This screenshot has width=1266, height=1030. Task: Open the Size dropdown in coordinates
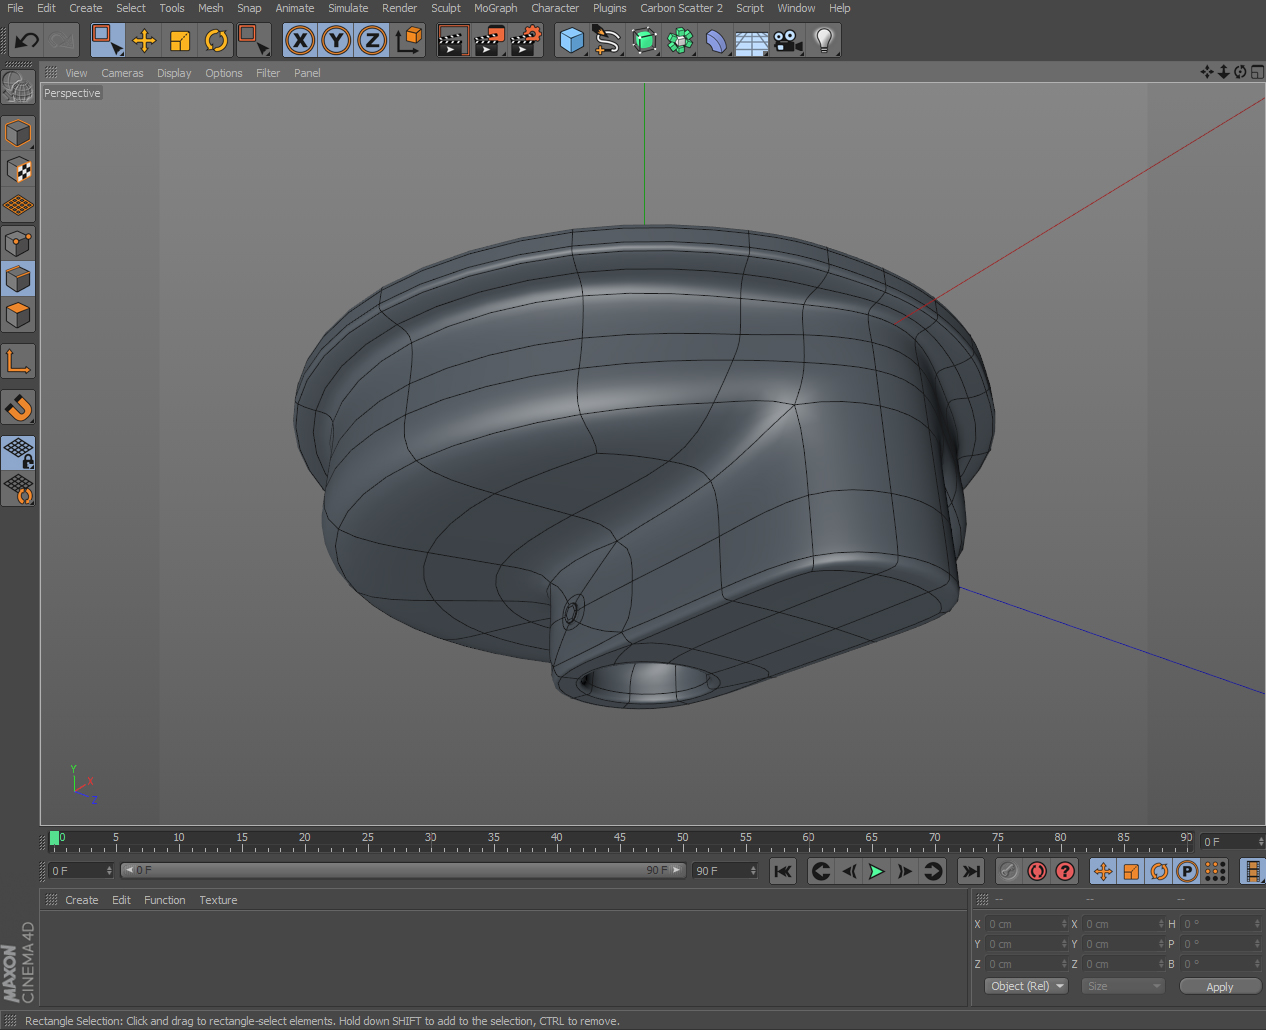[1123, 986]
